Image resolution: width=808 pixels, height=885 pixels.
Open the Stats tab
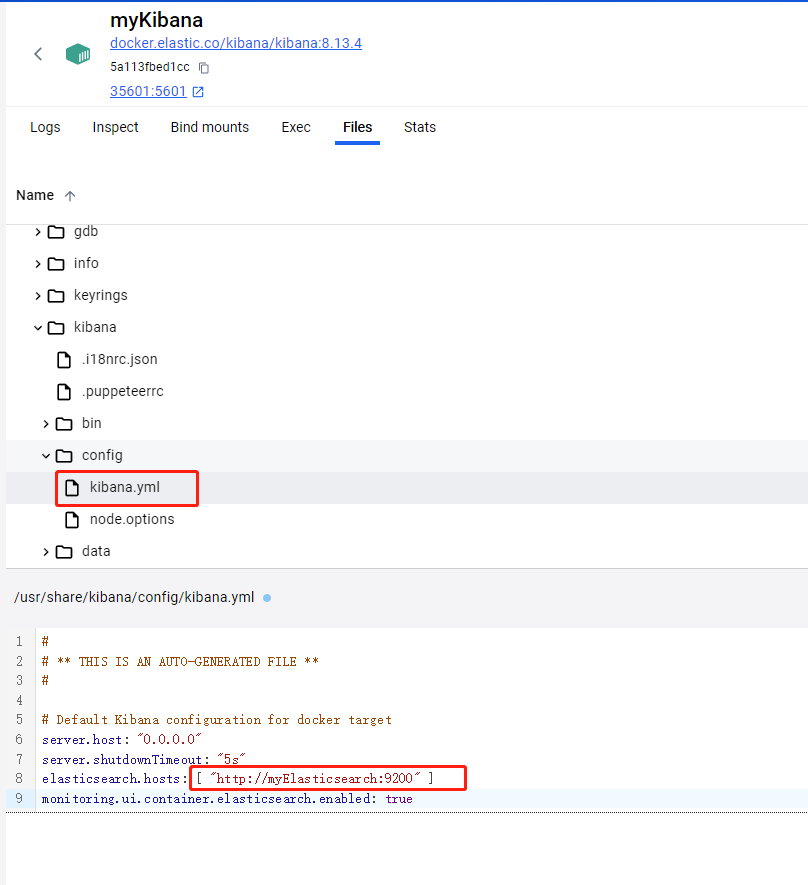click(x=419, y=127)
